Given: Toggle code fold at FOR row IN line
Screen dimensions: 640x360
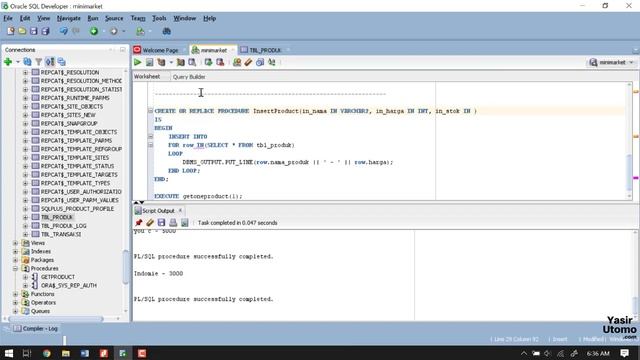Looking at the screenshot, I should click(150, 145).
